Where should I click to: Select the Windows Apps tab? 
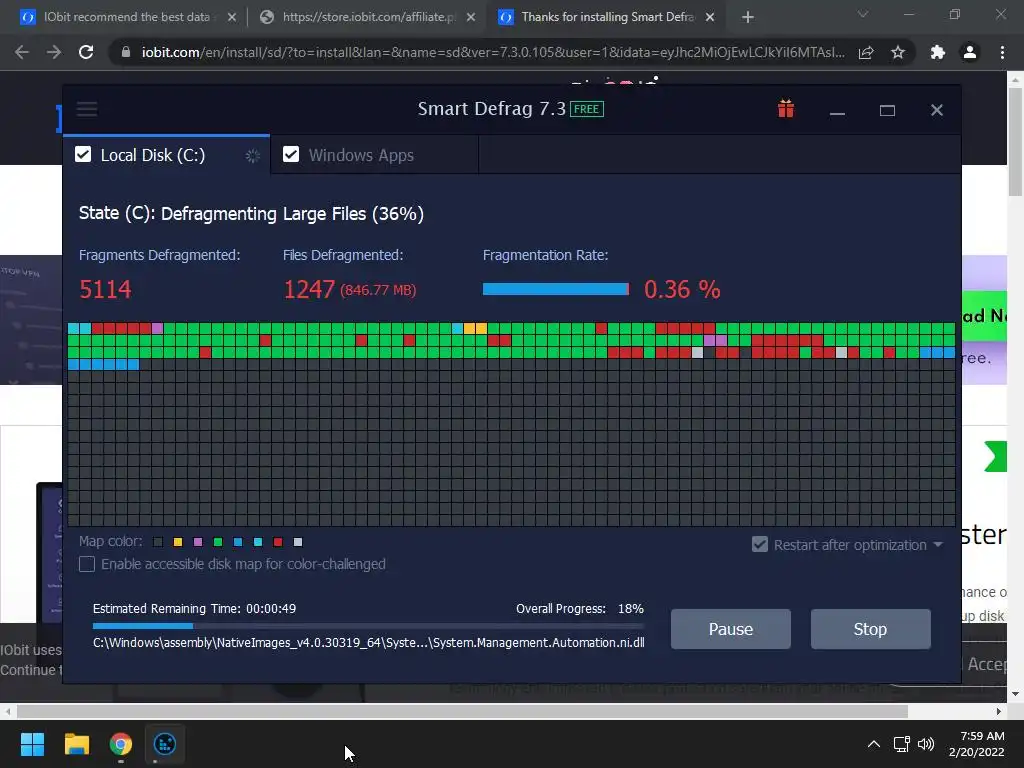pyautogui.click(x=374, y=155)
